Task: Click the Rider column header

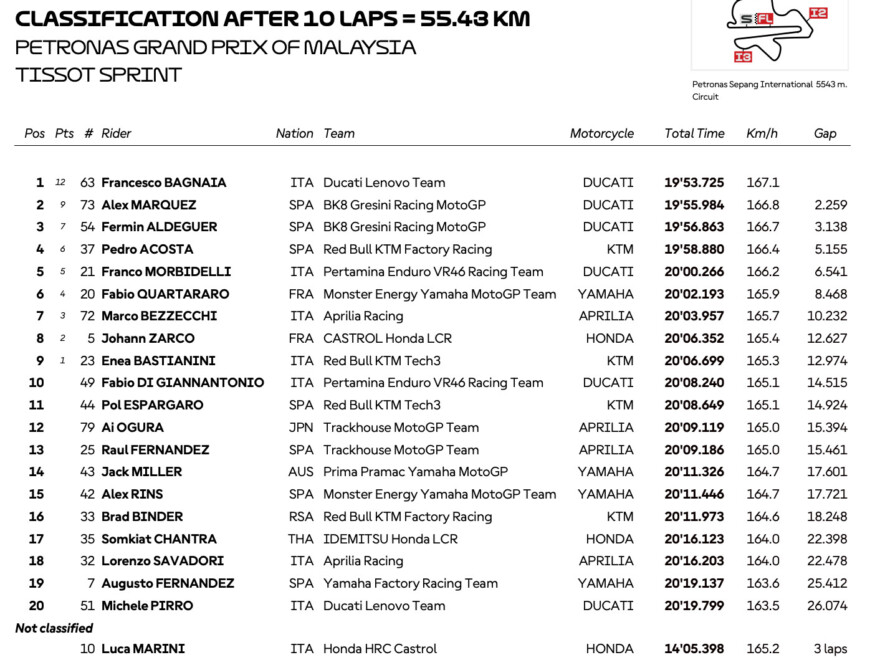Action: coord(116,133)
